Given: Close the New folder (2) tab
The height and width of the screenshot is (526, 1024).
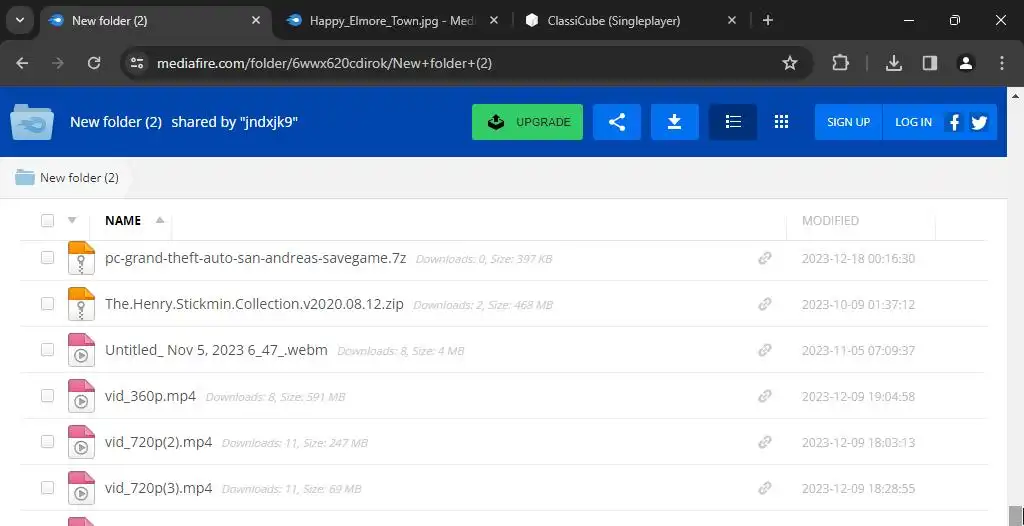Looking at the screenshot, I should pyautogui.click(x=256, y=21).
